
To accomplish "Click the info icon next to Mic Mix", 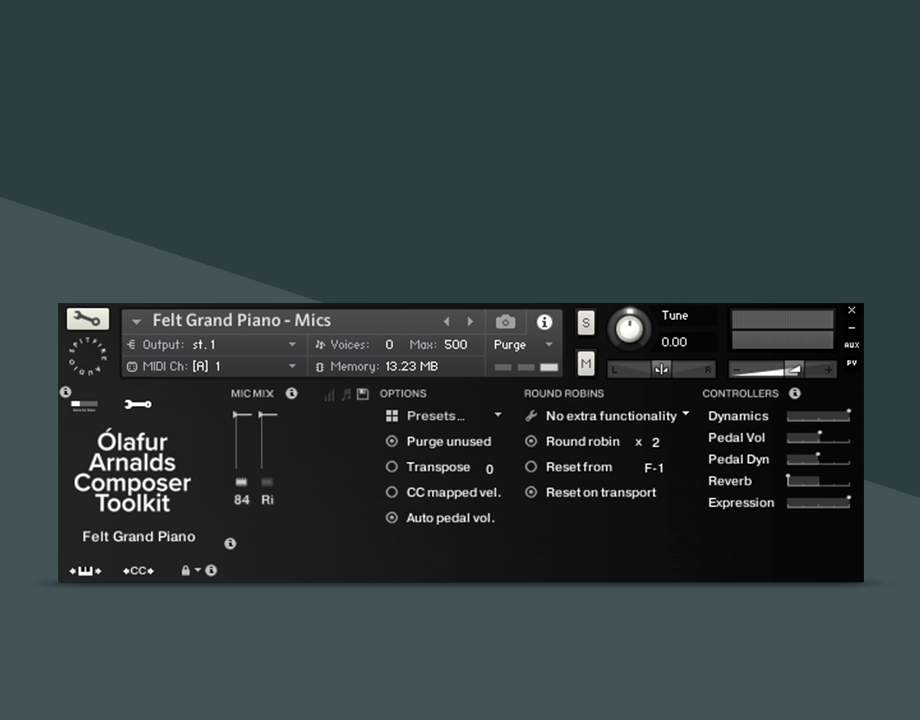I will tap(291, 394).
